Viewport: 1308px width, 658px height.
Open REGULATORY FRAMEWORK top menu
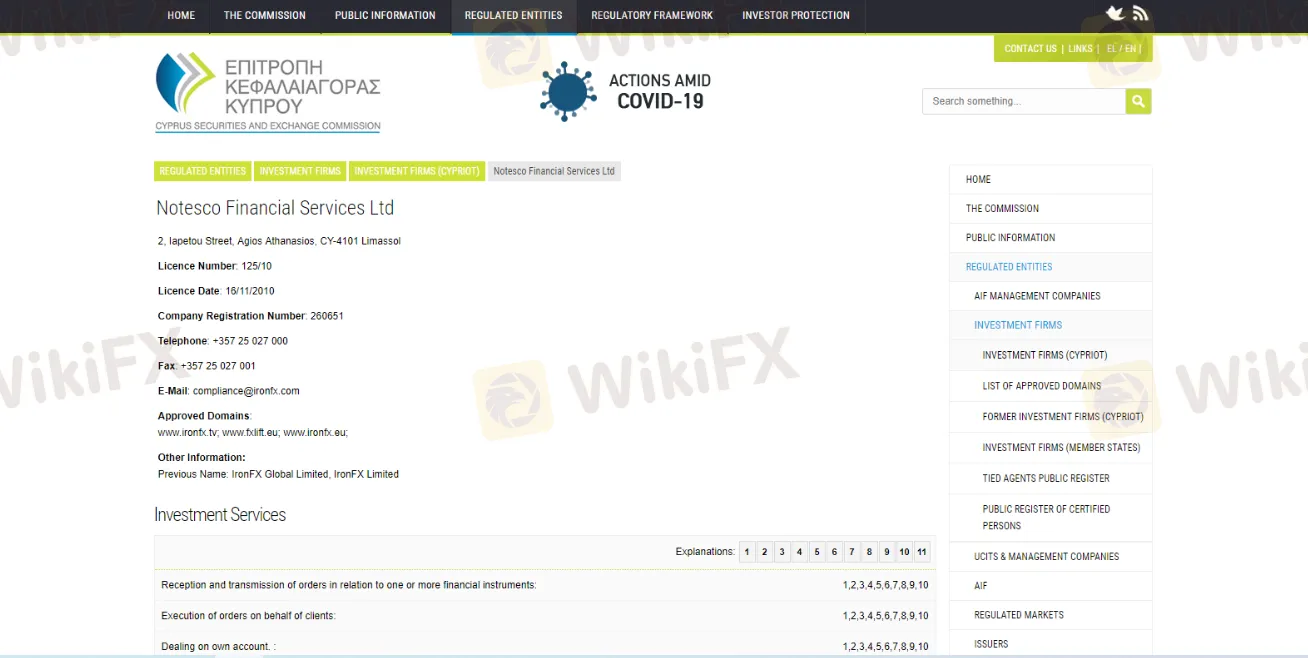652,16
